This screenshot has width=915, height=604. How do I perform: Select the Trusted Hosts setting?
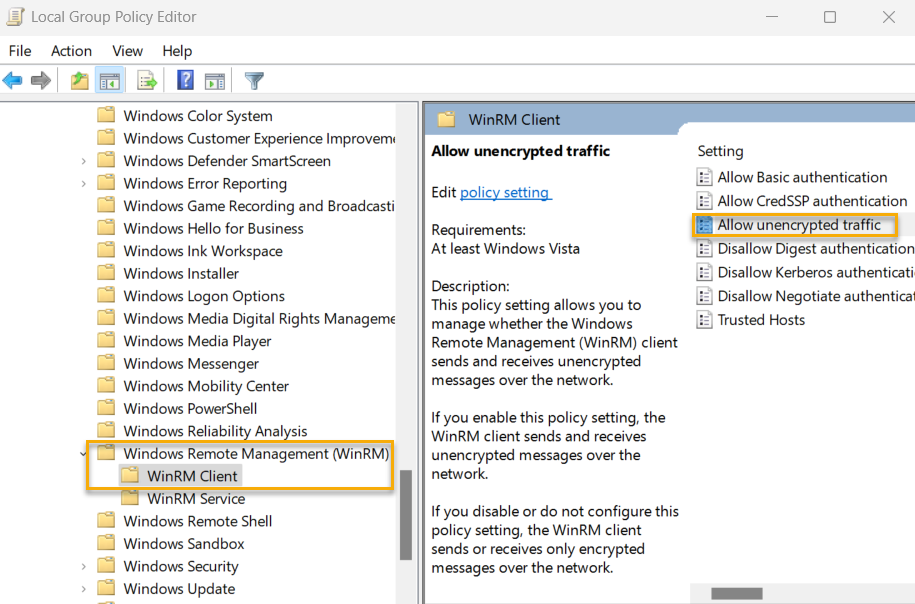pyautogui.click(x=761, y=319)
